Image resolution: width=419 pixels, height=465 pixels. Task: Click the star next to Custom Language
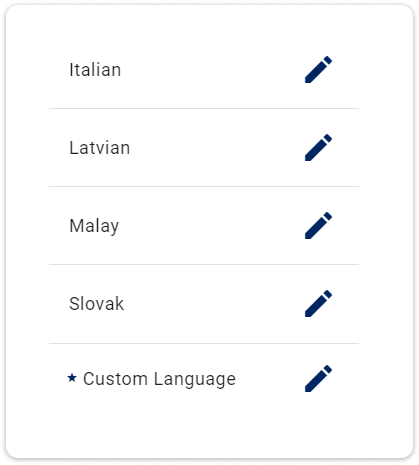72,378
